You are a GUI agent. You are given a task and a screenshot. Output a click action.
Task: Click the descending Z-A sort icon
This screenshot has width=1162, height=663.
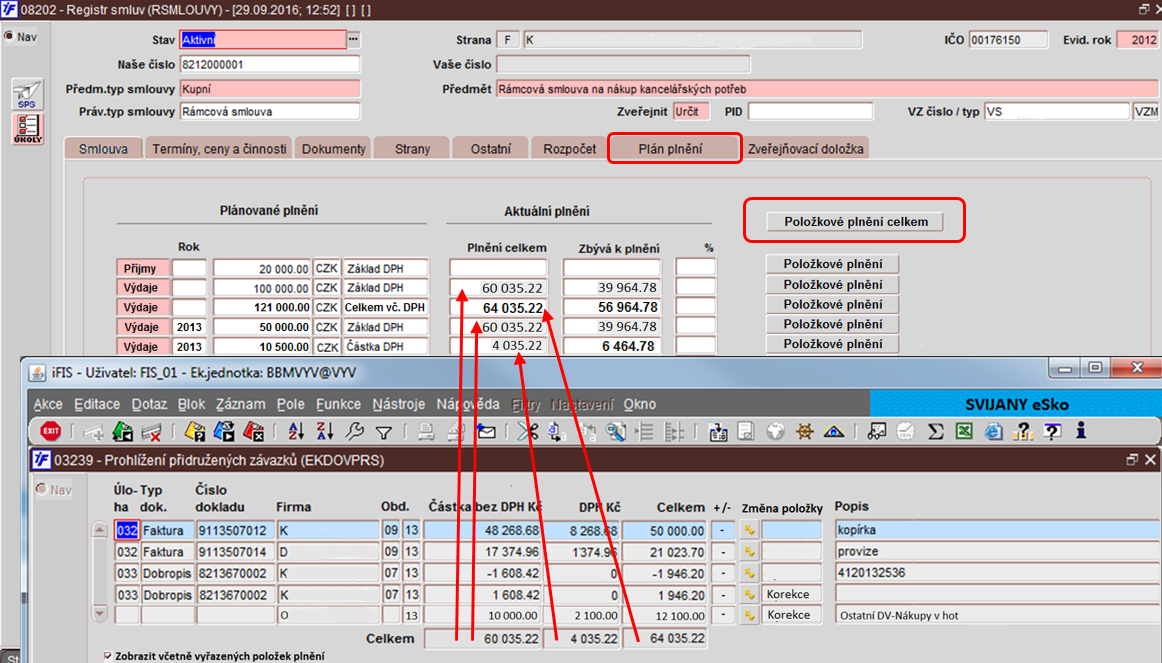click(x=325, y=431)
